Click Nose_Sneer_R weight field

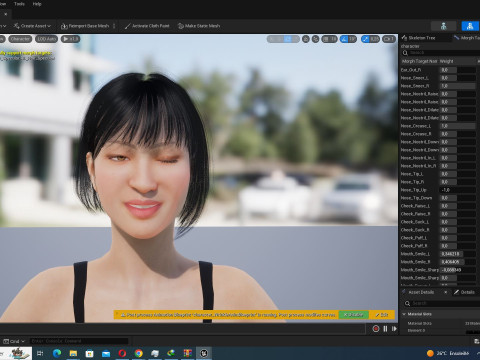click(x=458, y=86)
